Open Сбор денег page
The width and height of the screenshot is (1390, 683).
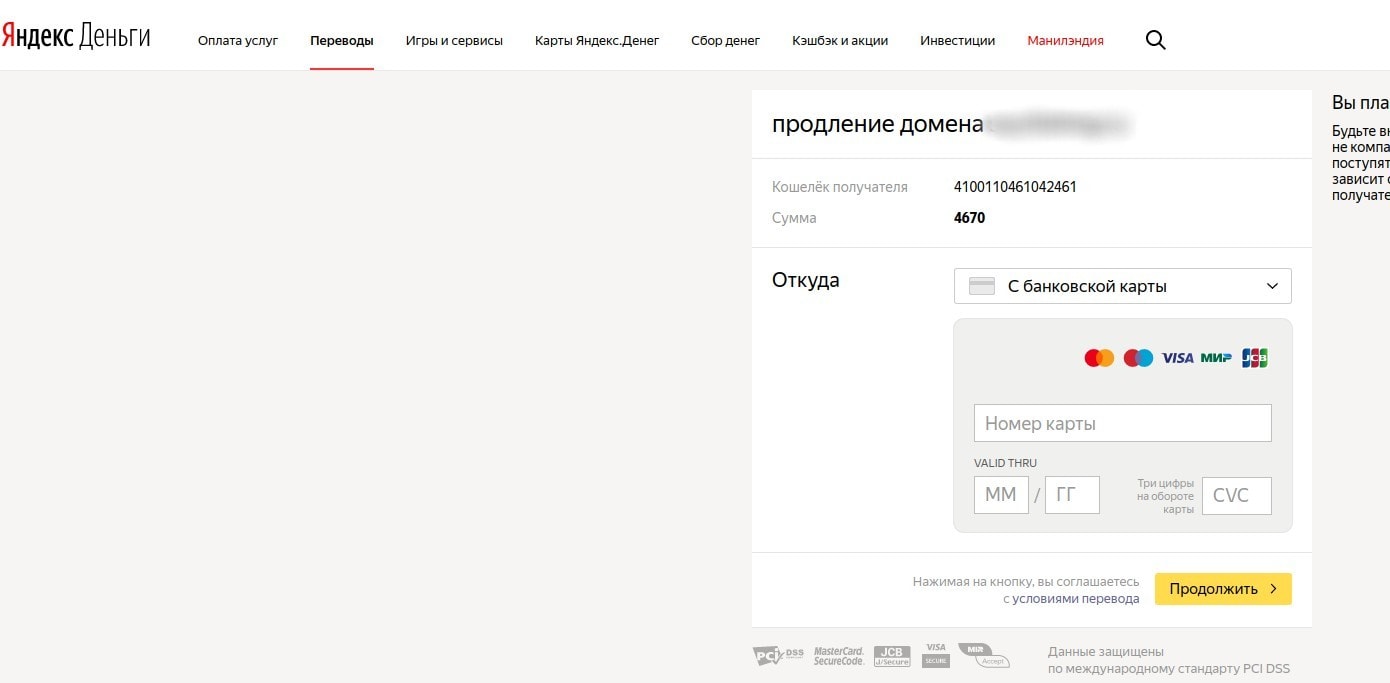tap(726, 41)
